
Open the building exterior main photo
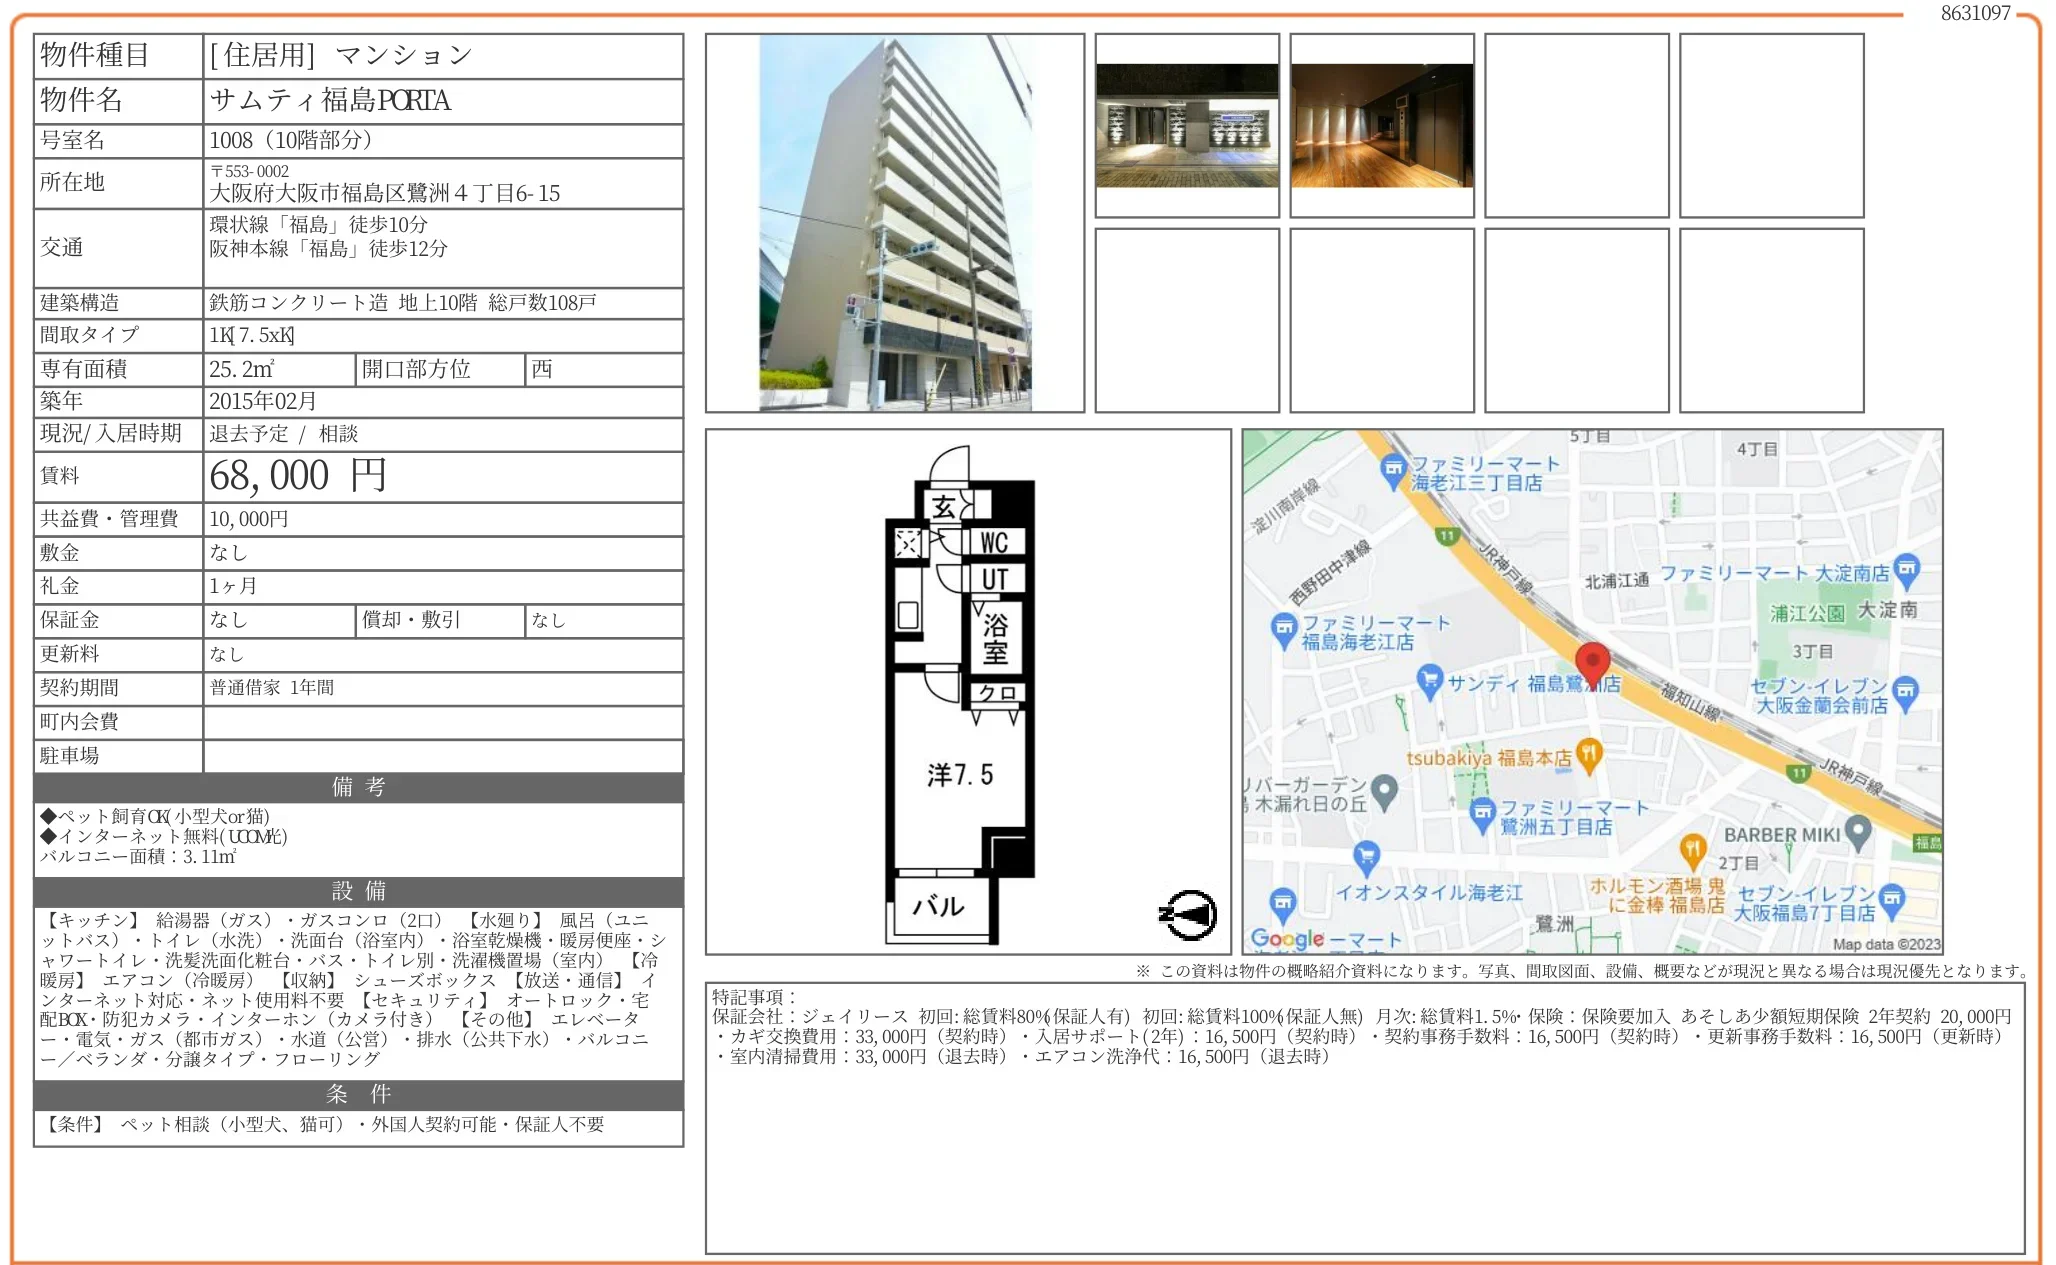894,222
